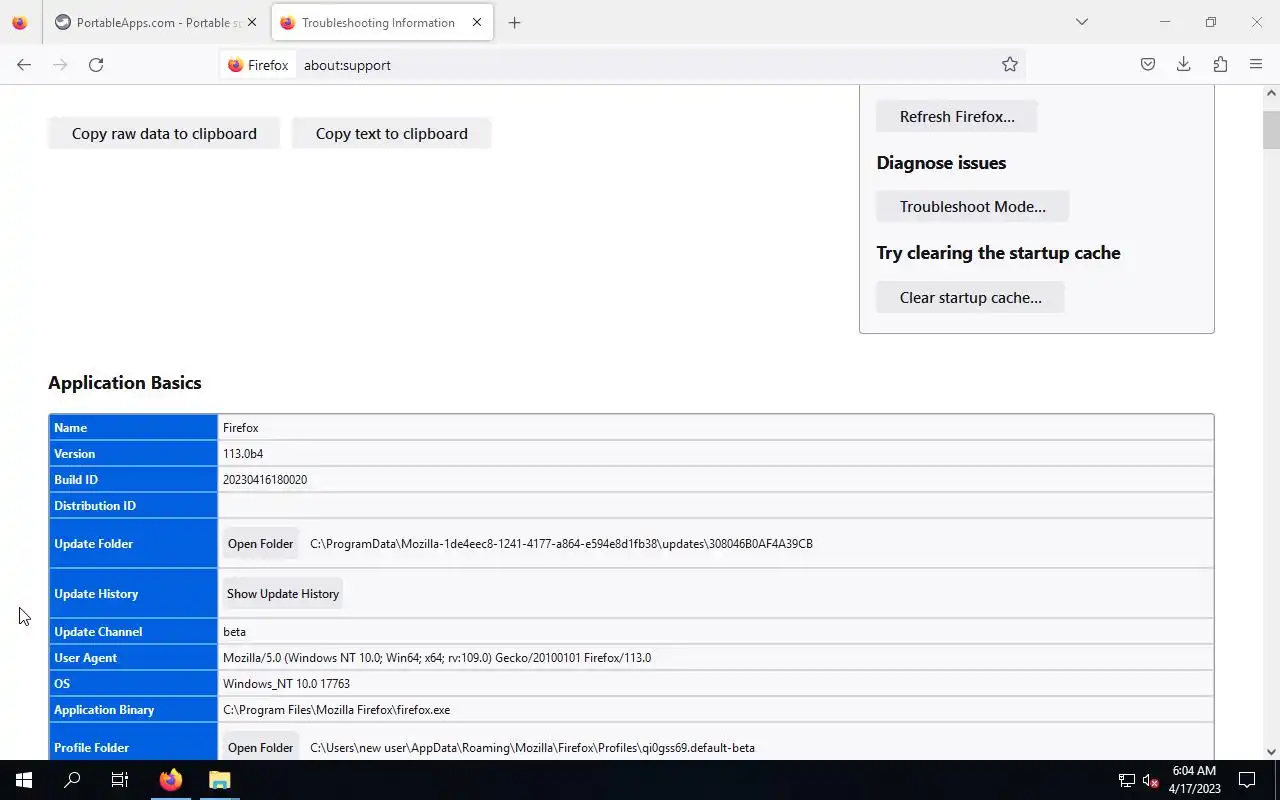Viewport: 1280px width, 800px height.
Task: Click the Clear startup cache button
Action: [971, 298]
